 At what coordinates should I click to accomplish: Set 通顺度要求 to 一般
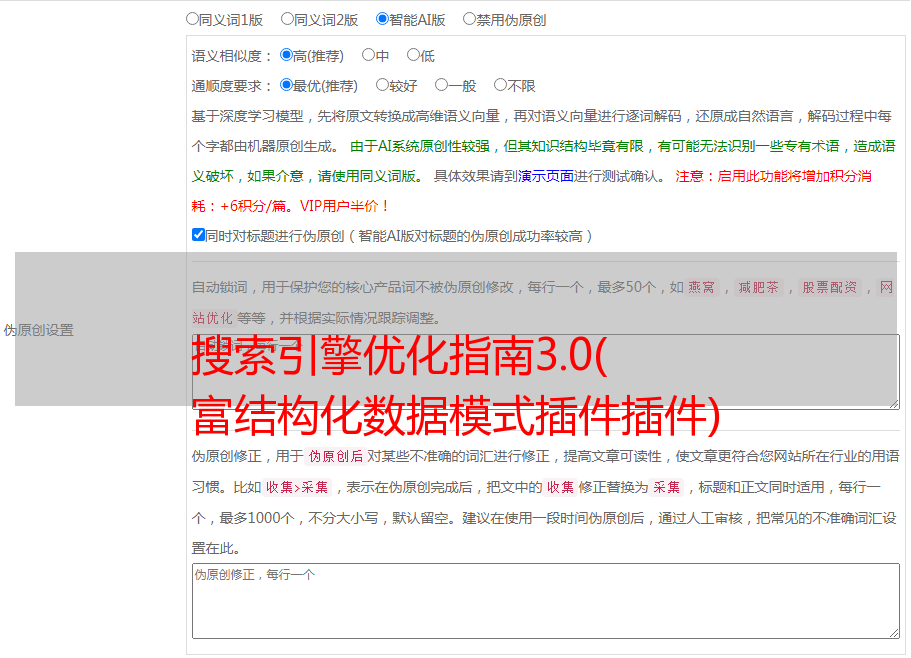tap(442, 85)
